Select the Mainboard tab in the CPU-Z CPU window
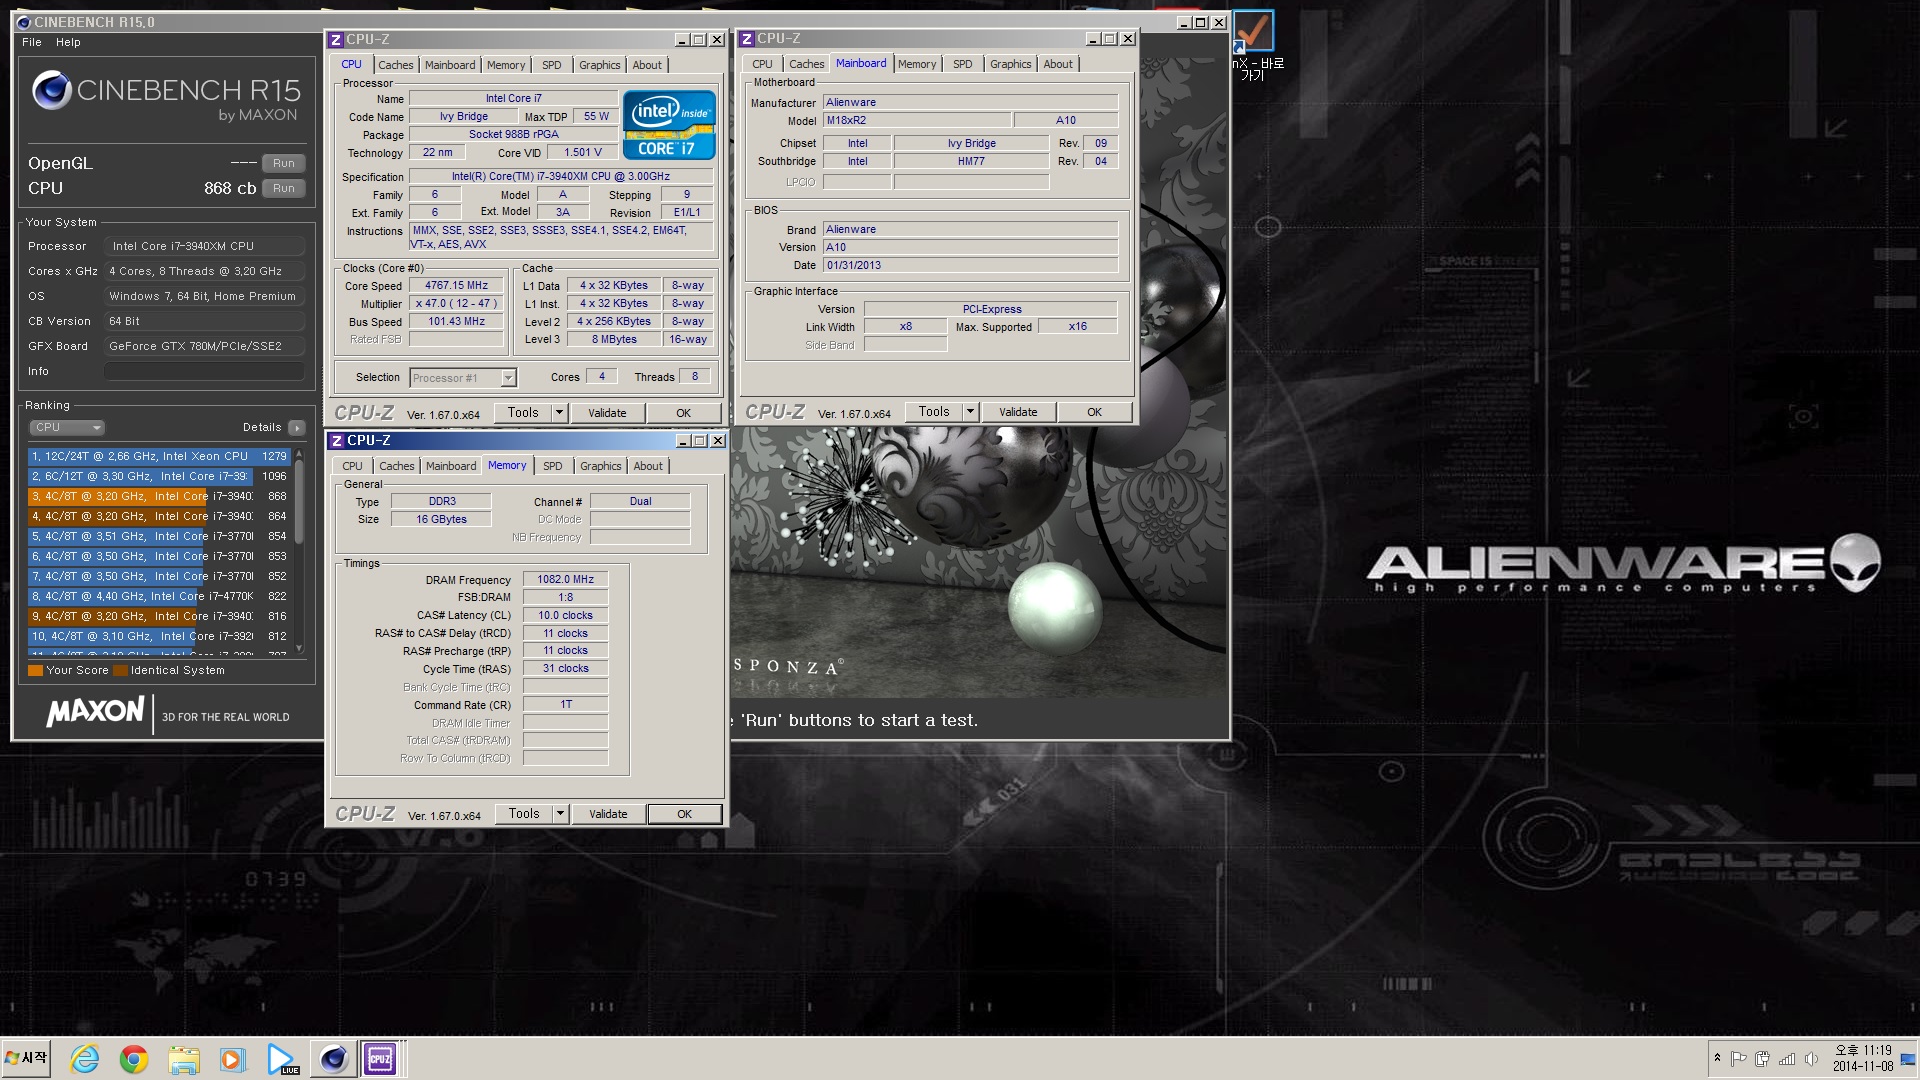 pyautogui.click(x=450, y=65)
